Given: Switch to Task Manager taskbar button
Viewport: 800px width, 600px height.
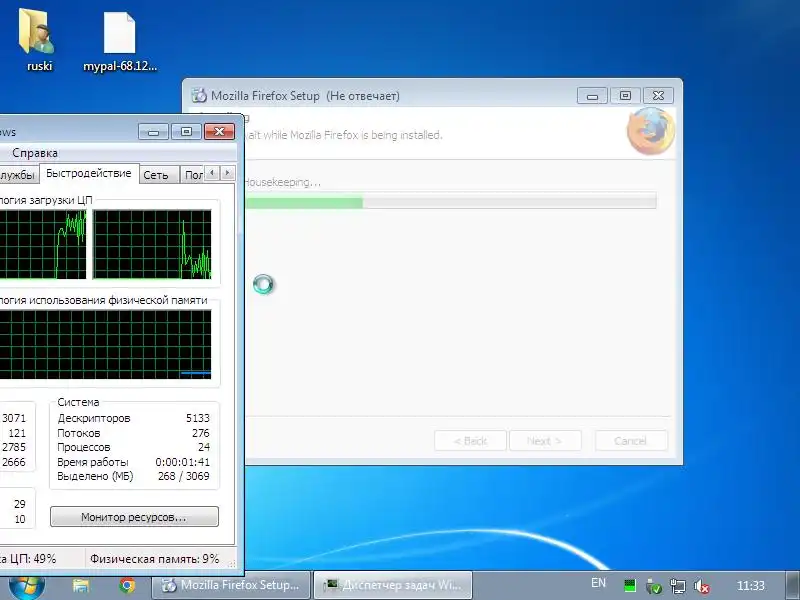Looking at the screenshot, I should click(x=392, y=585).
